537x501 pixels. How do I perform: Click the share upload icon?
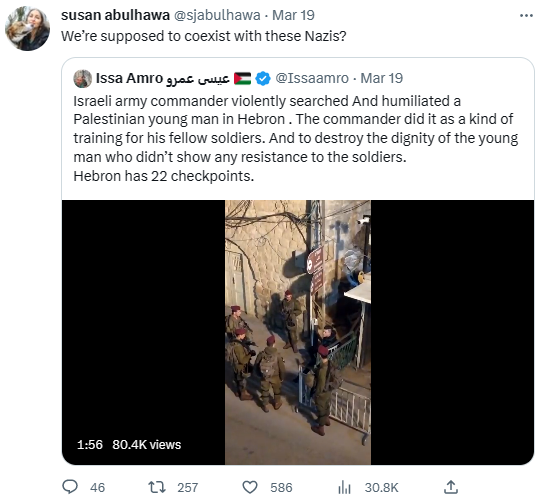(451, 487)
